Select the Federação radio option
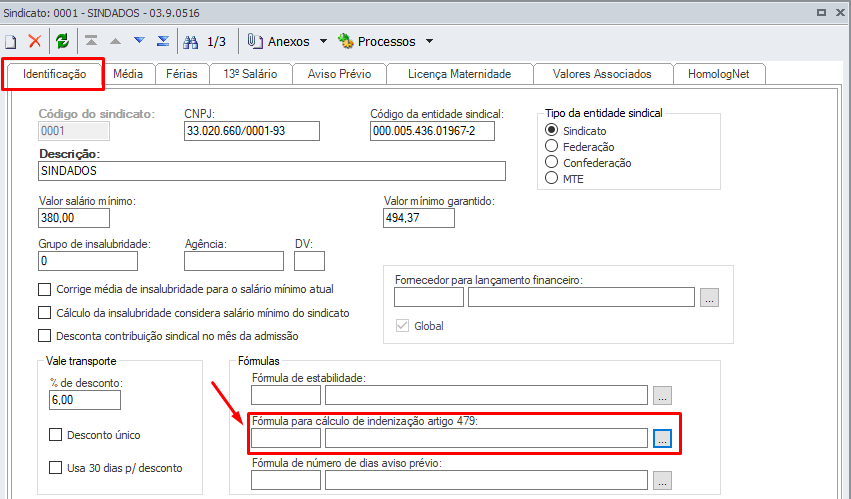The height and width of the screenshot is (499, 851). [551, 146]
